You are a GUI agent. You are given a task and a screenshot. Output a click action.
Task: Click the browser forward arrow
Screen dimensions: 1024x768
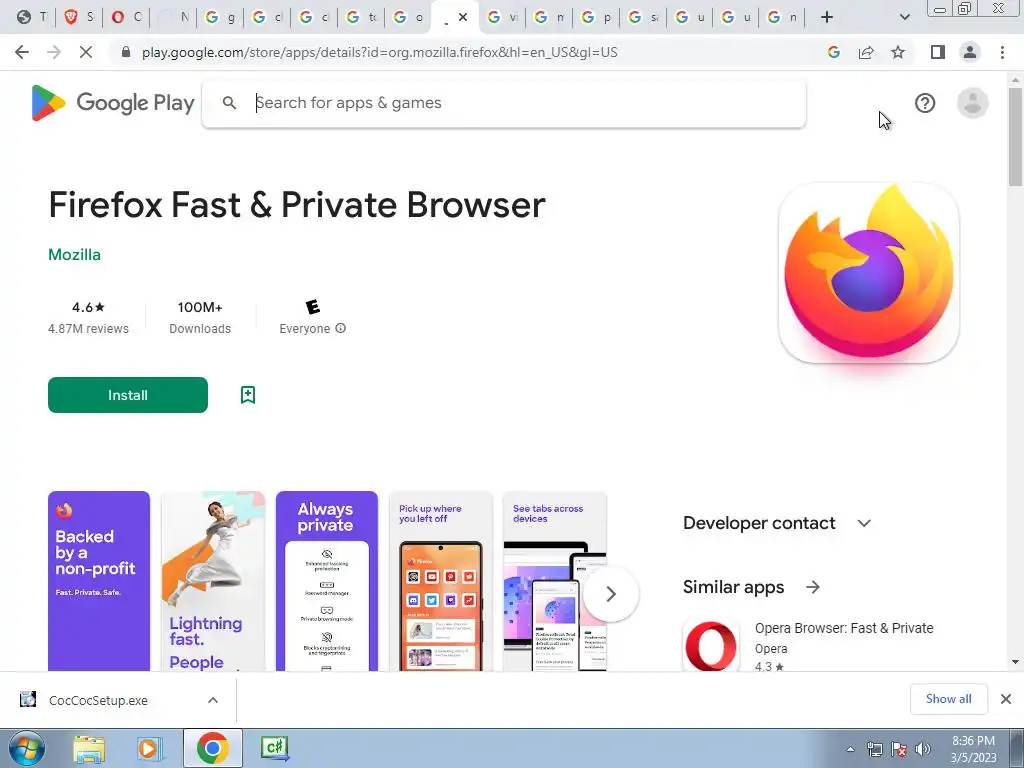click(x=54, y=52)
